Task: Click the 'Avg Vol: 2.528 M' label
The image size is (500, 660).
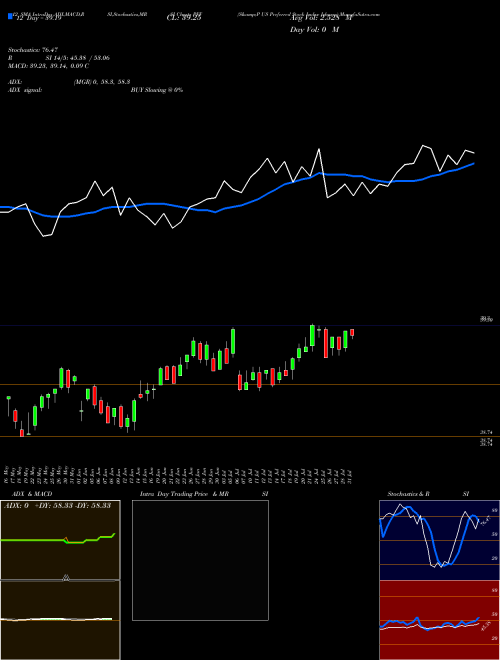Action: (x=321, y=18)
